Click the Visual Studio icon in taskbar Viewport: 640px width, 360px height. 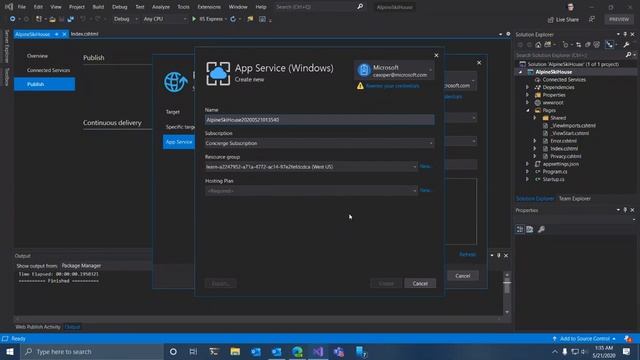pyautogui.click(x=318, y=351)
